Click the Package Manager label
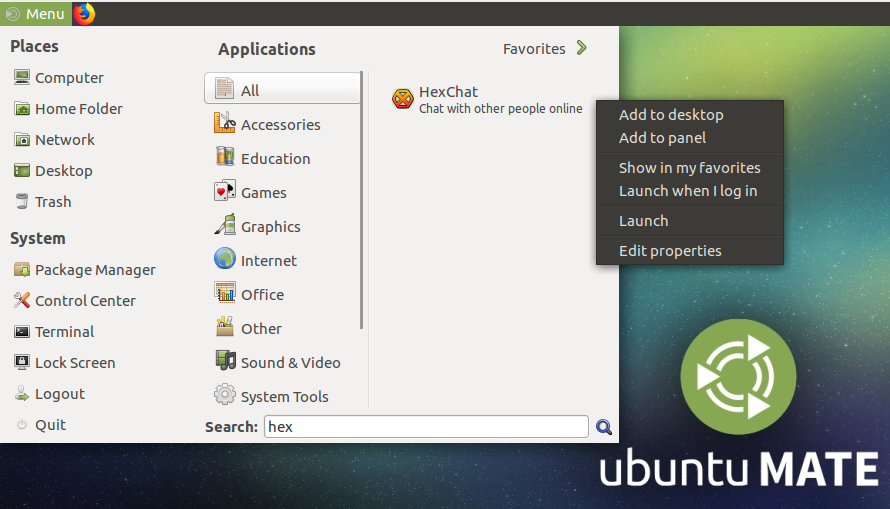The height and width of the screenshot is (509, 890). [x=95, y=270]
